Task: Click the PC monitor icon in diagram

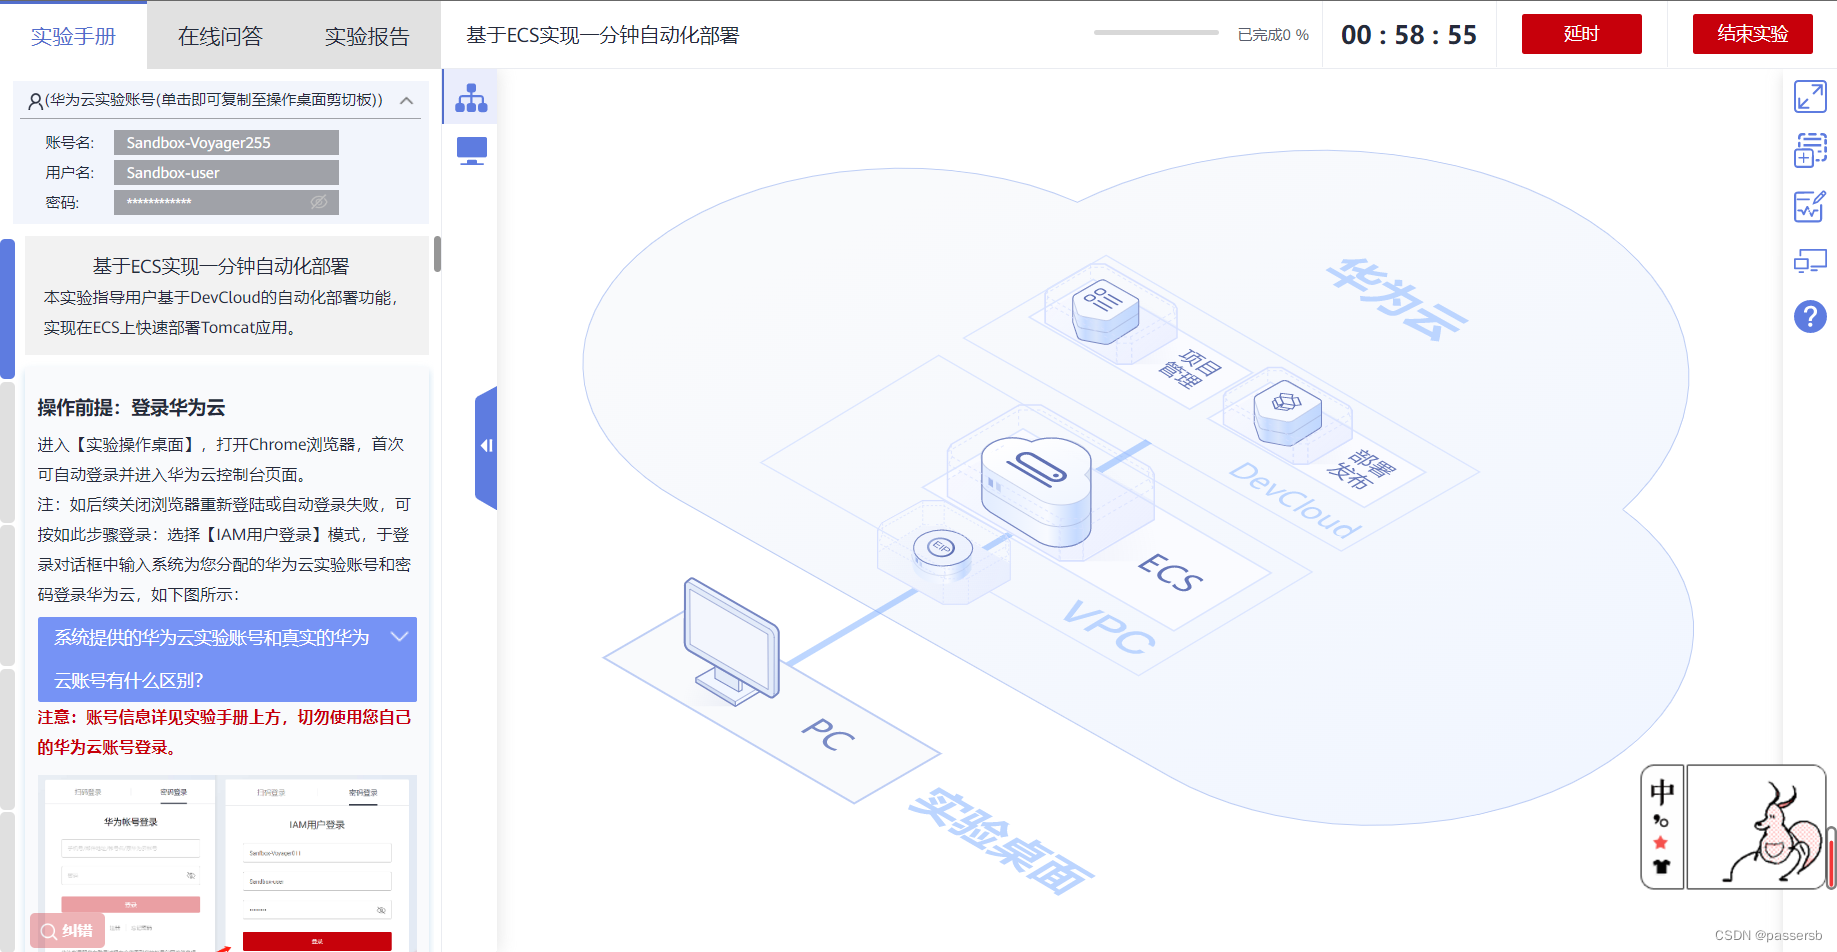Action: click(x=731, y=641)
